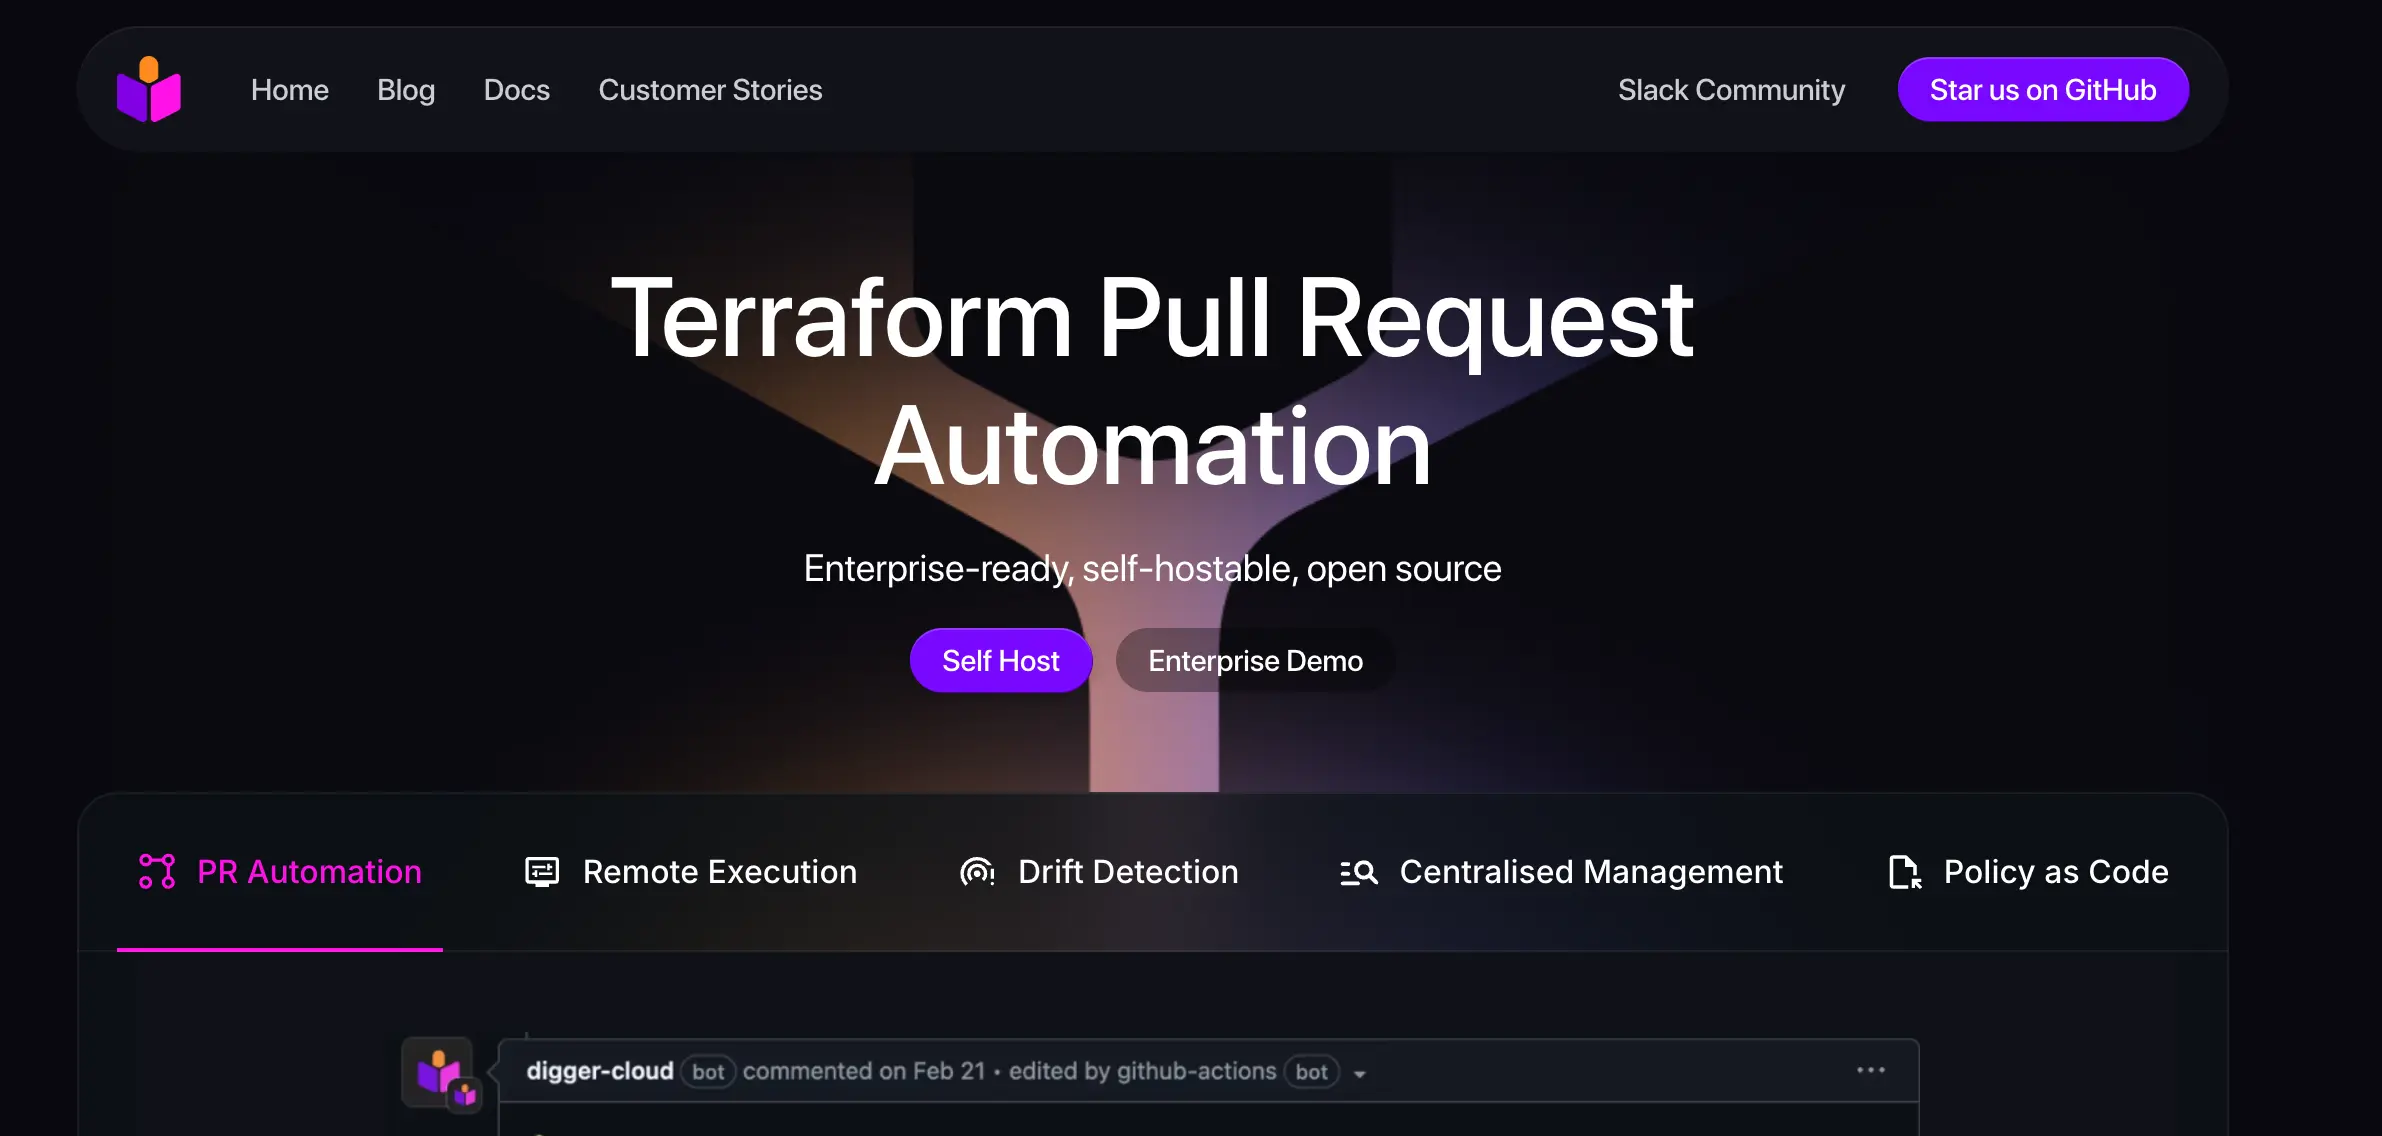Open the three-dot comment options menu
The width and height of the screenshot is (2382, 1136).
[1870, 1070]
